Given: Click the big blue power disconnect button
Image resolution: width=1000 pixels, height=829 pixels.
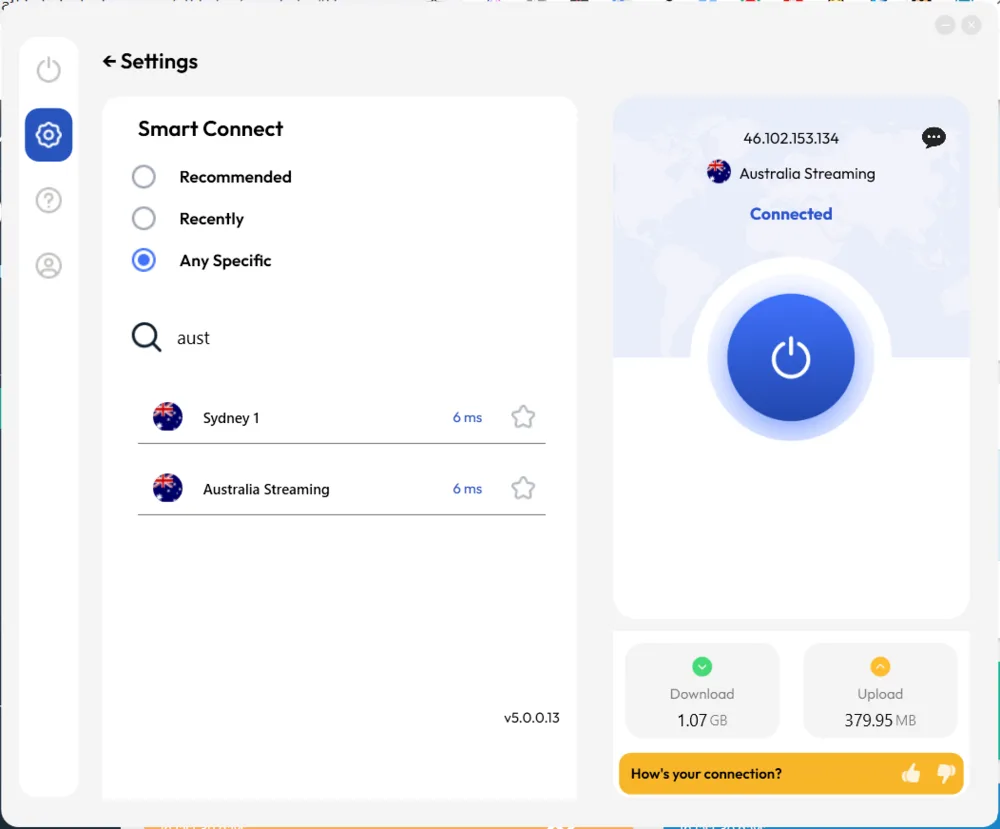Looking at the screenshot, I should coord(791,357).
